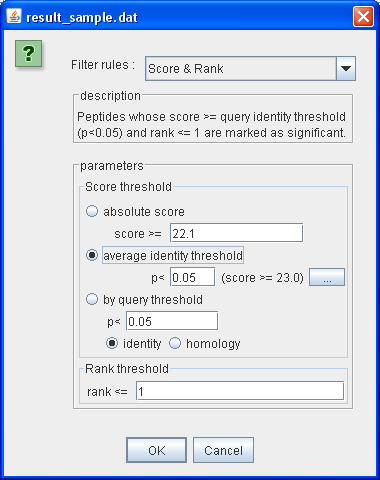Choose the homology radio button
Screen dimensions: 380x480
[x=175, y=343]
